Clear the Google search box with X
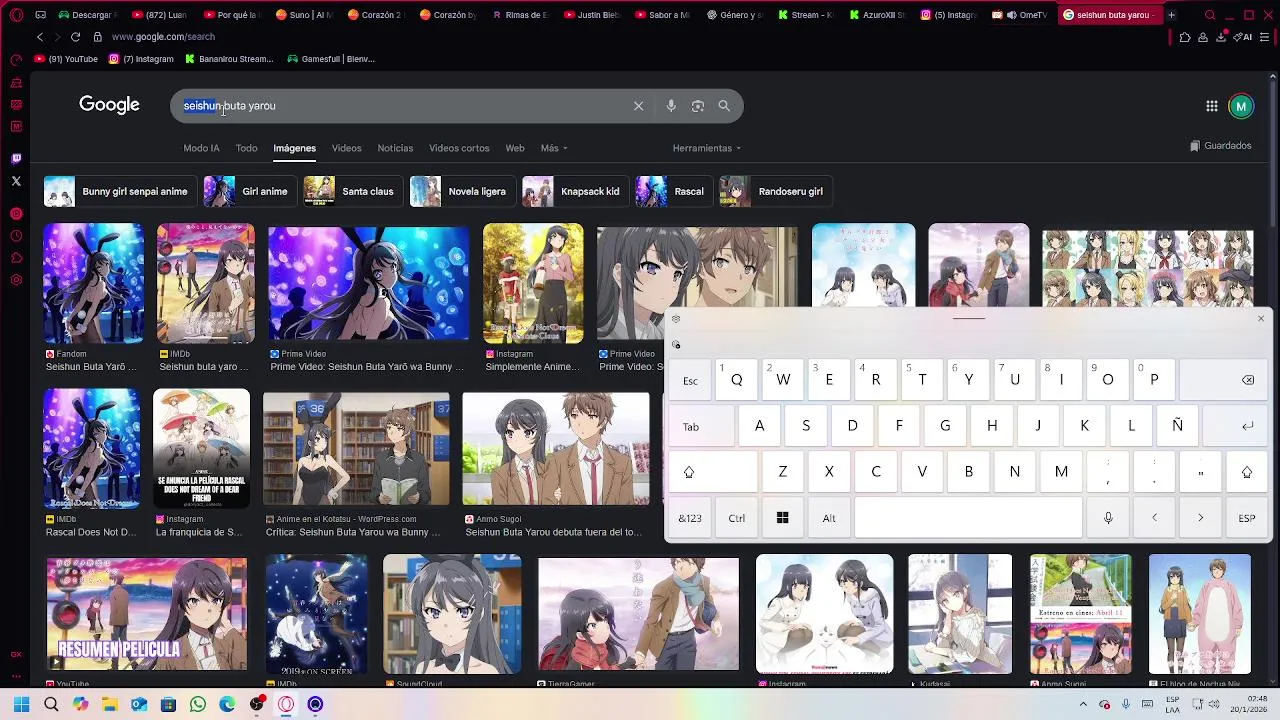The width and height of the screenshot is (1280, 720). [638, 106]
